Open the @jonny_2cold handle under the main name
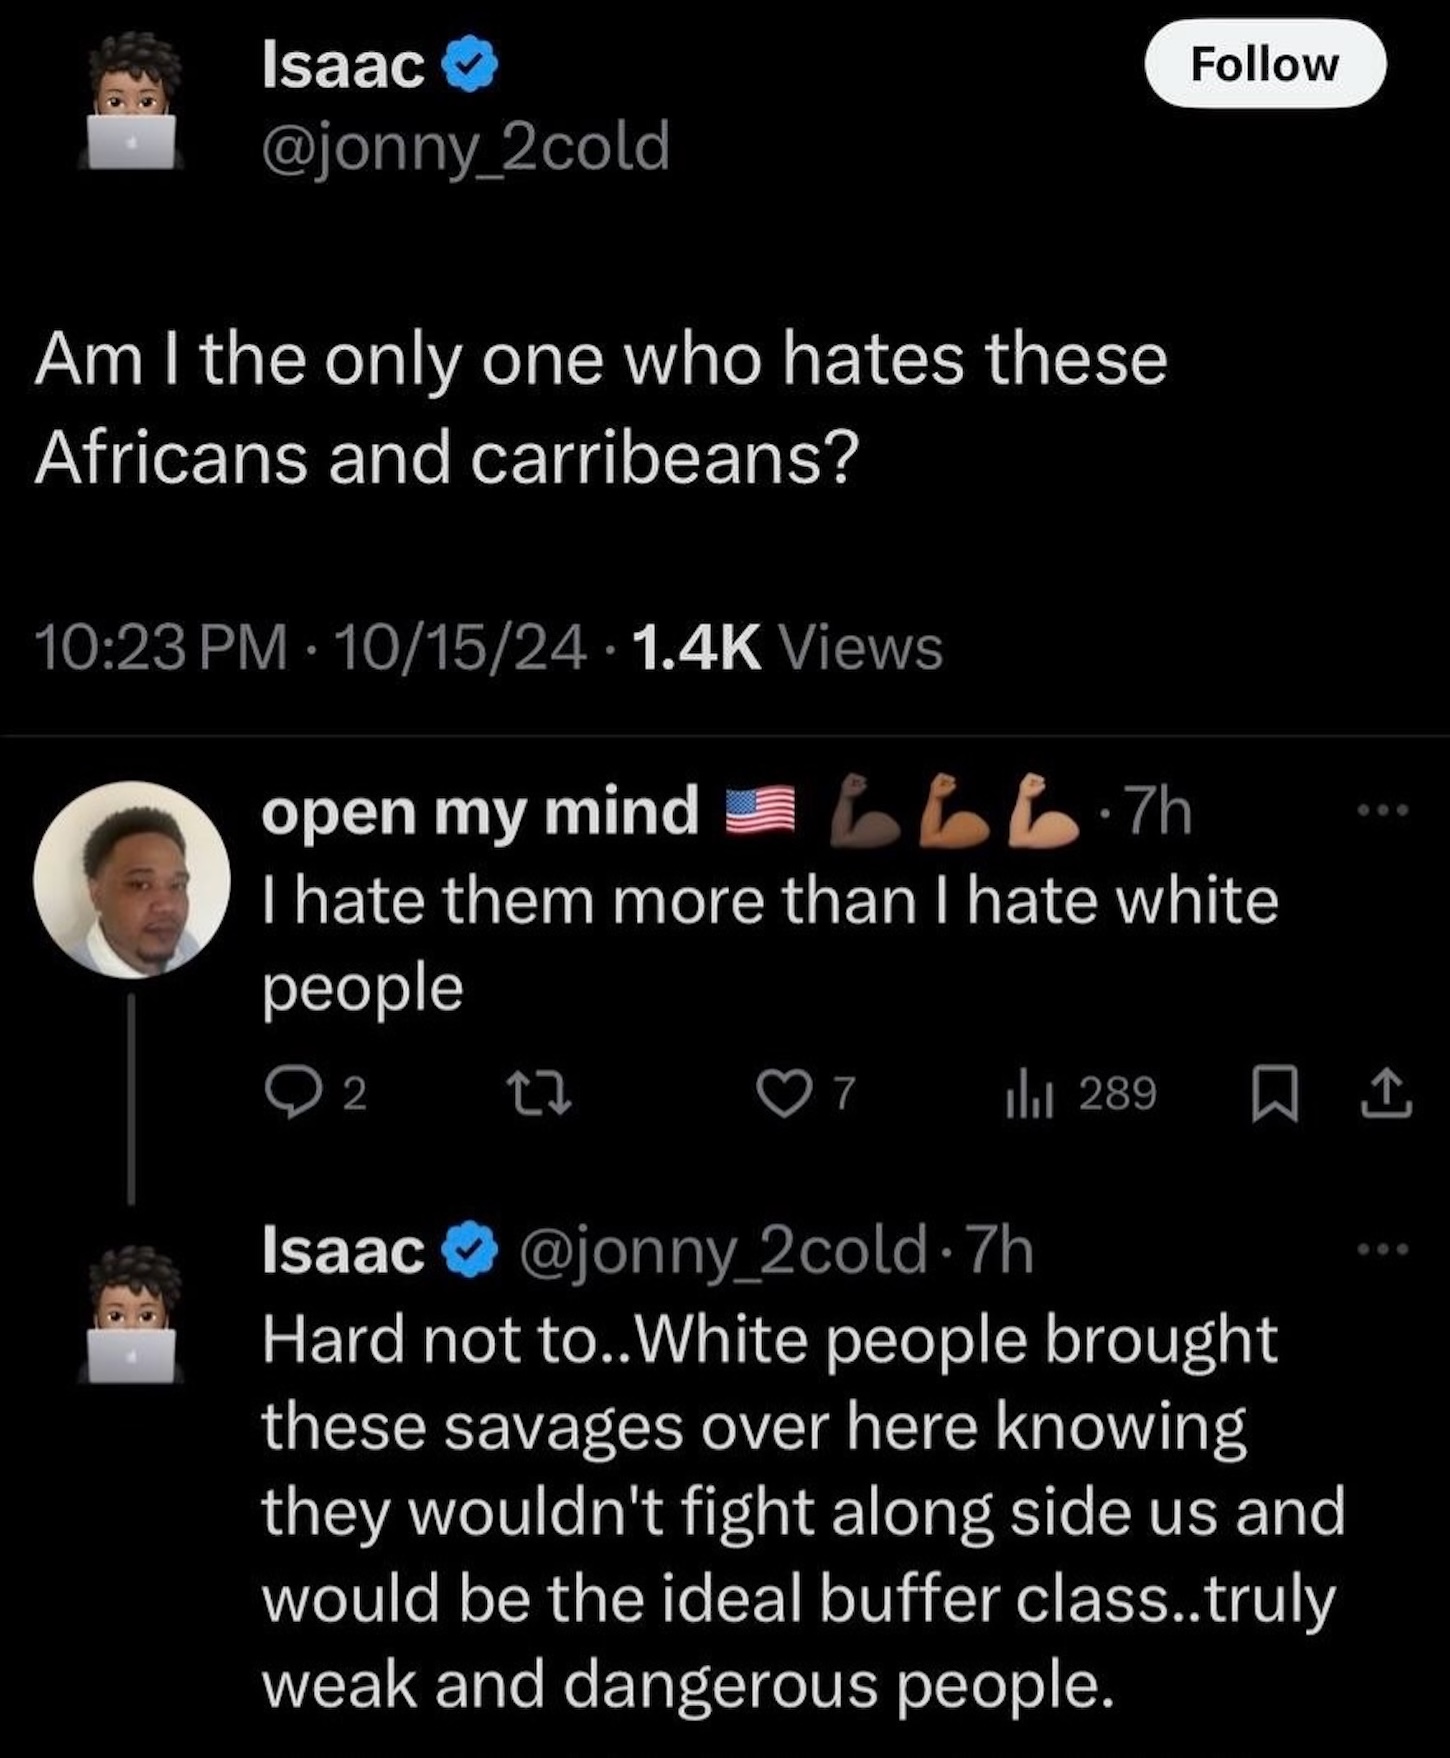 pos(465,146)
